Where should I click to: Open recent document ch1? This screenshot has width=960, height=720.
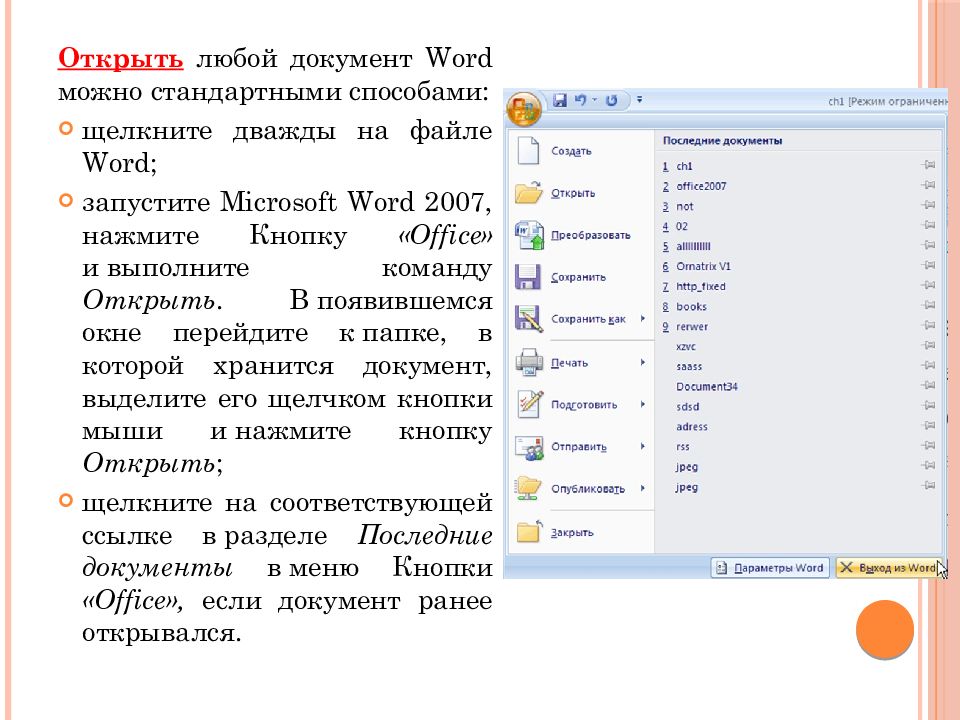click(684, 166)
